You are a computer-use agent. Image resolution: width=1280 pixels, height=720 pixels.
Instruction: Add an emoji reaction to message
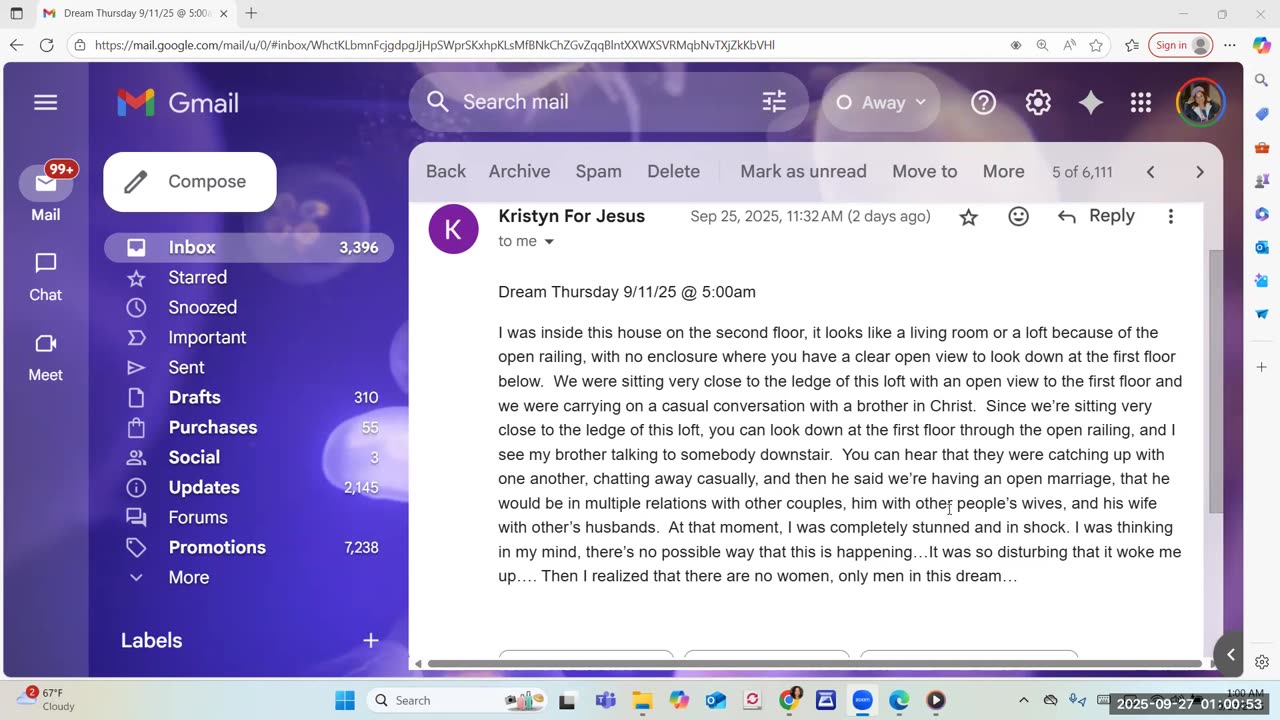[1018, 216]
